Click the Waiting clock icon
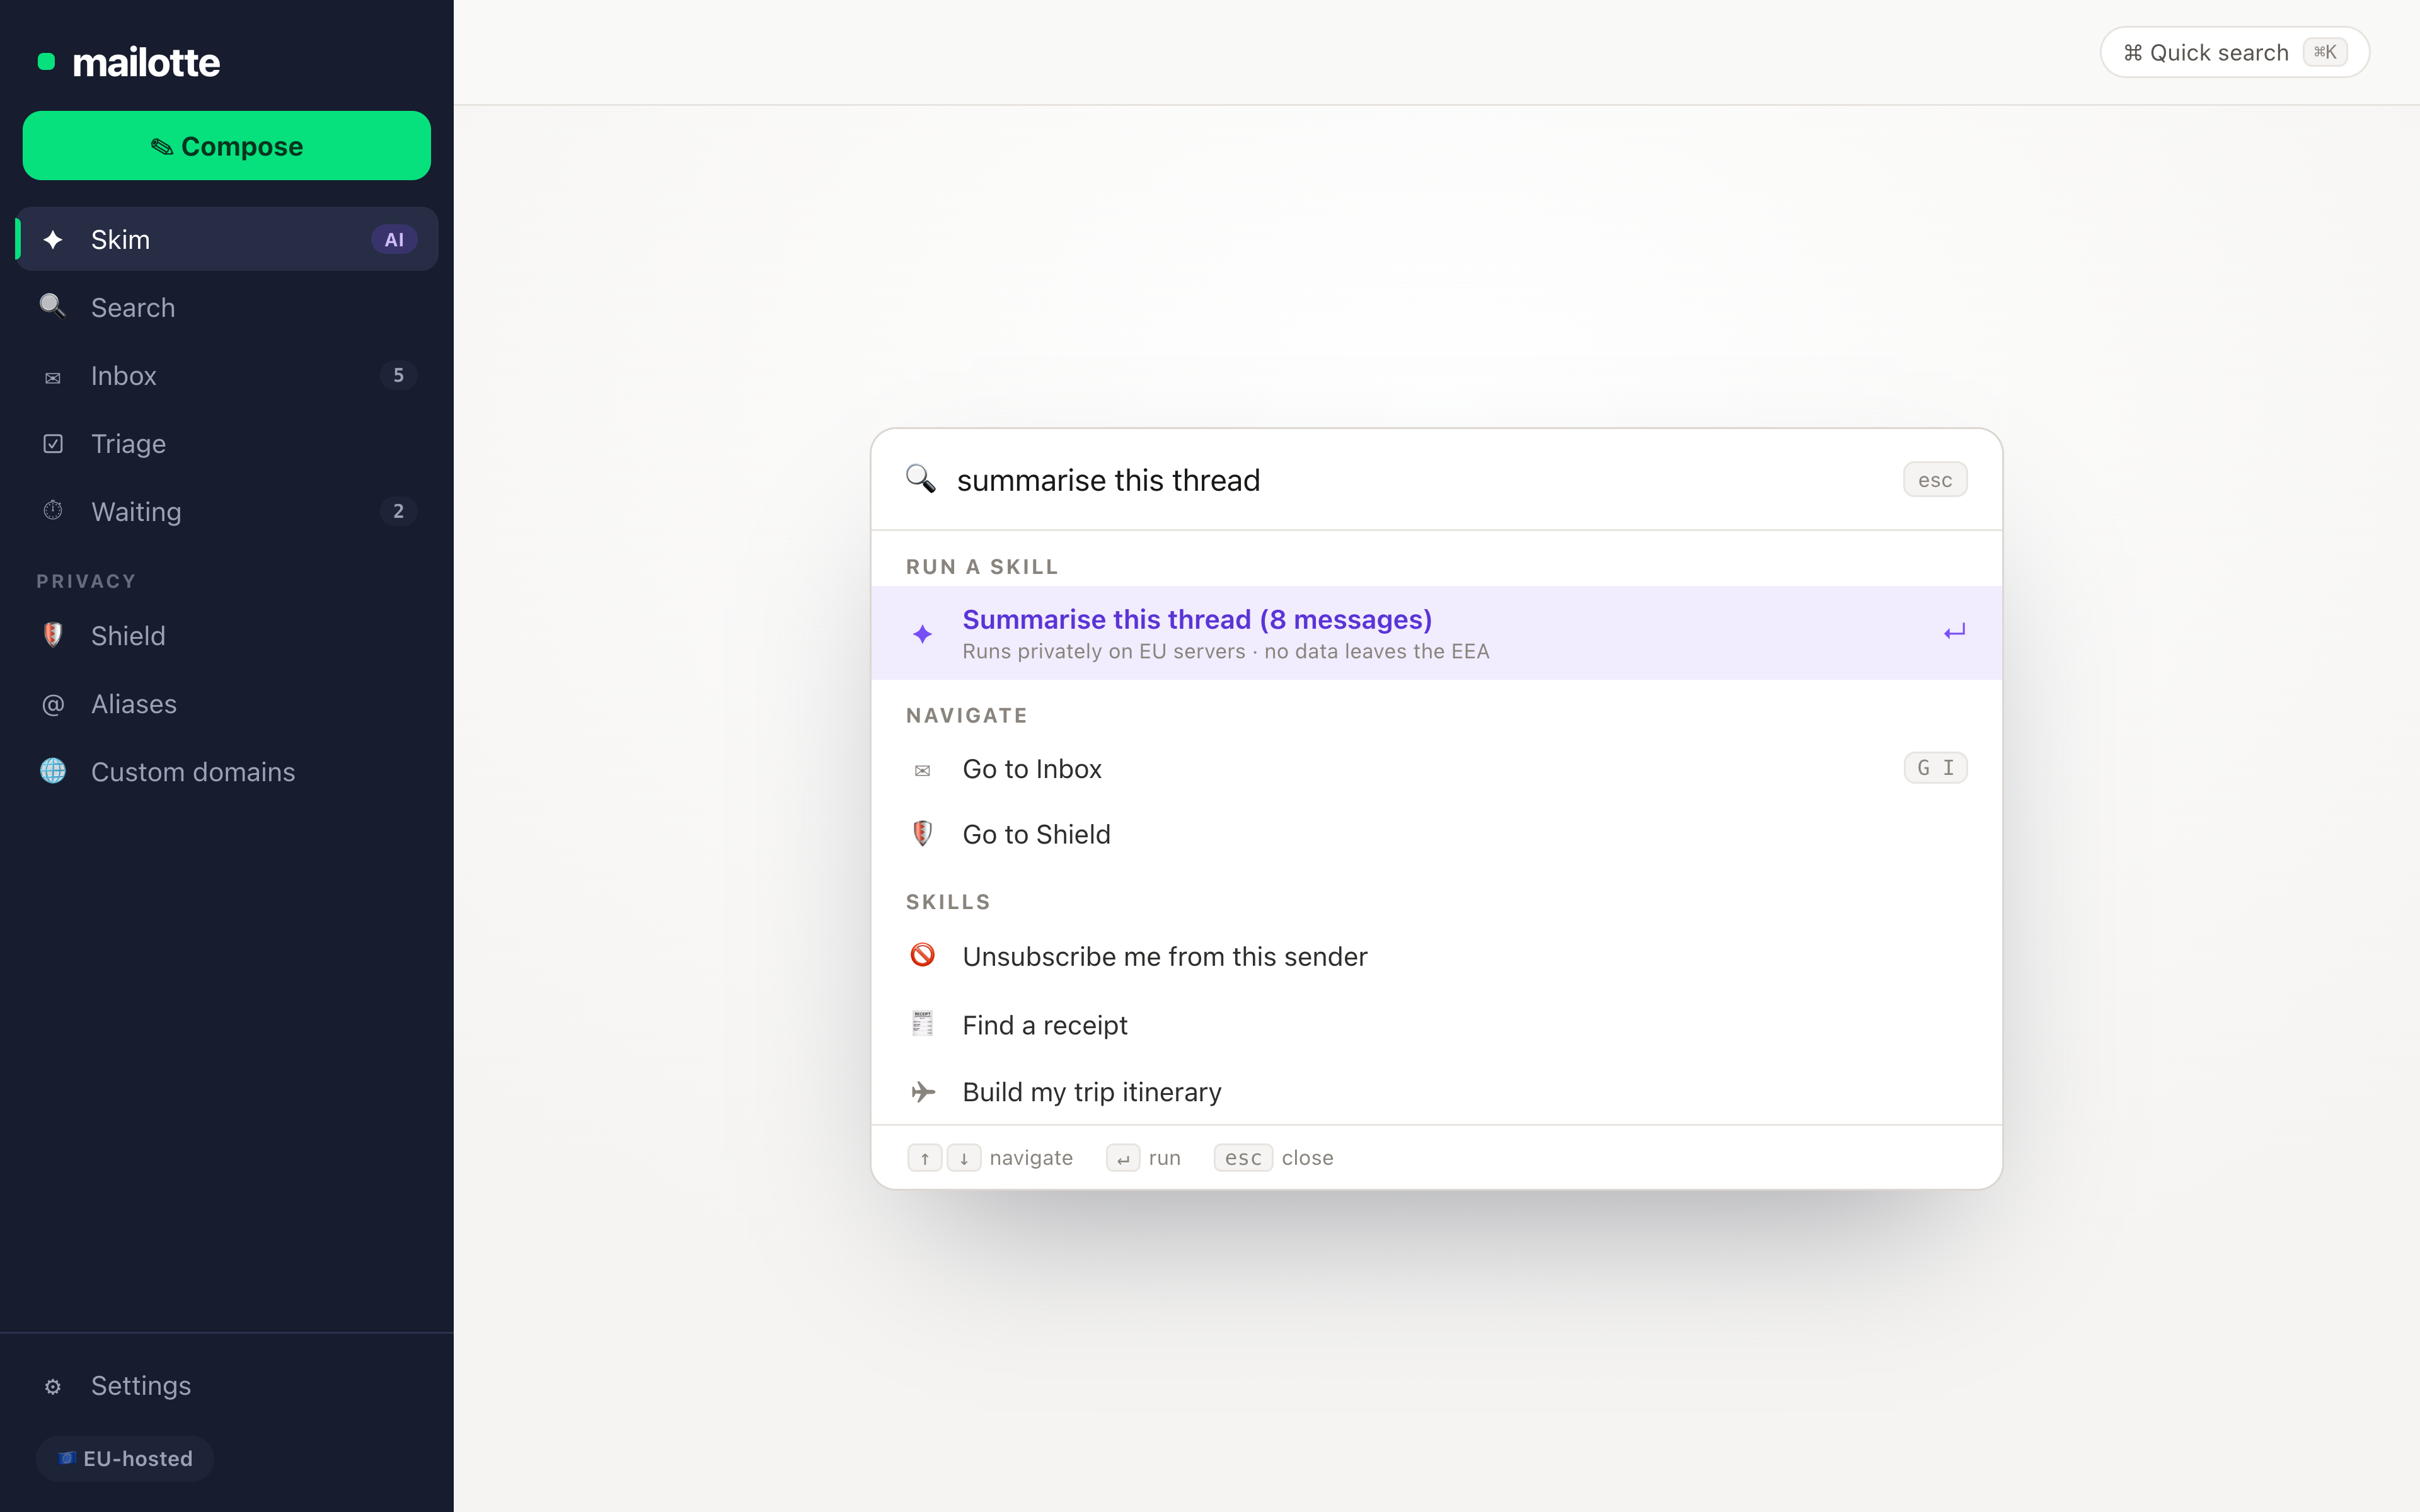Screen dimensions: 2420x1512 coord(53,510)
